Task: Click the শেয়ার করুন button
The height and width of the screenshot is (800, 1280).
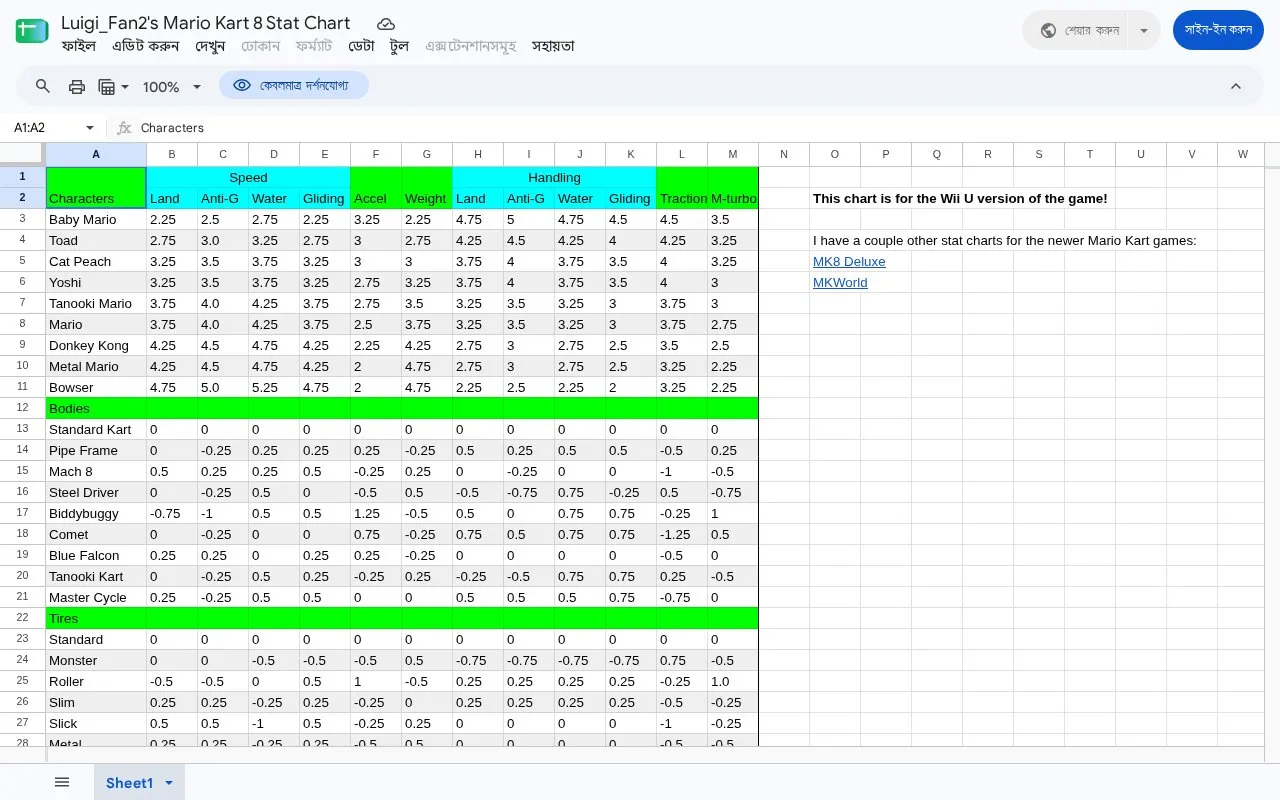Action: [x=1076, y=30]
